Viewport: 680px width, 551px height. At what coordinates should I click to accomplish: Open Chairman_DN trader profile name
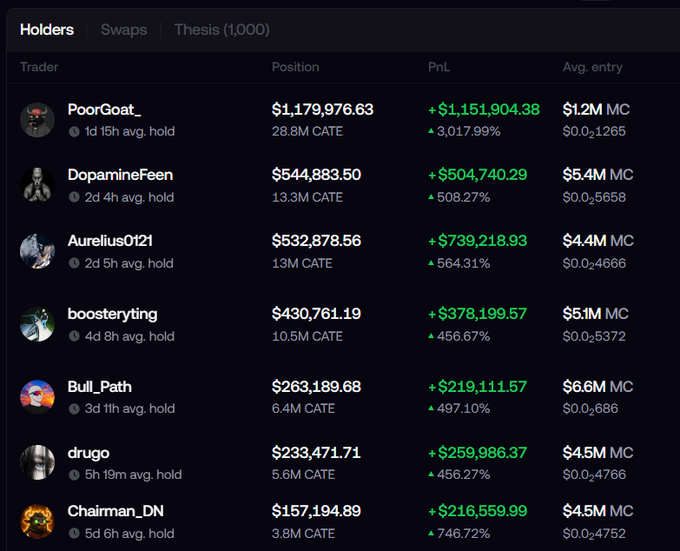click(115, 511)
